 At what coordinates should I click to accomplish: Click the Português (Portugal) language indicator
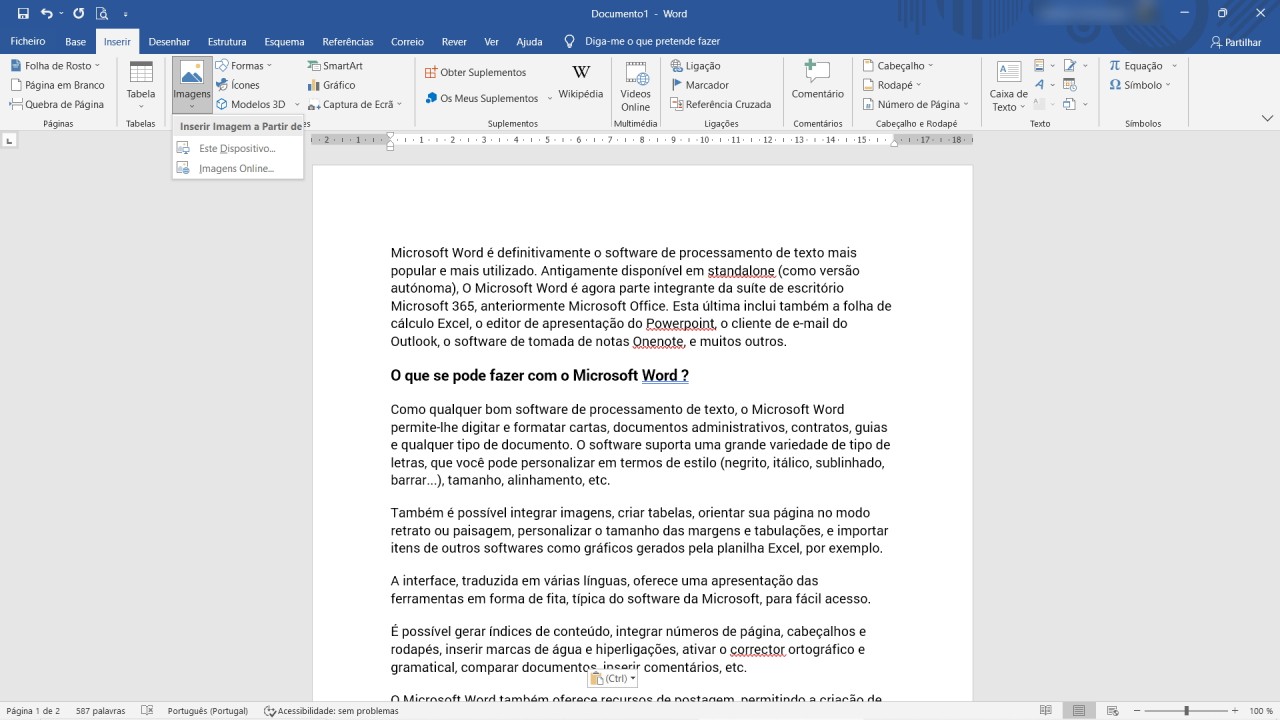point(207,711)
